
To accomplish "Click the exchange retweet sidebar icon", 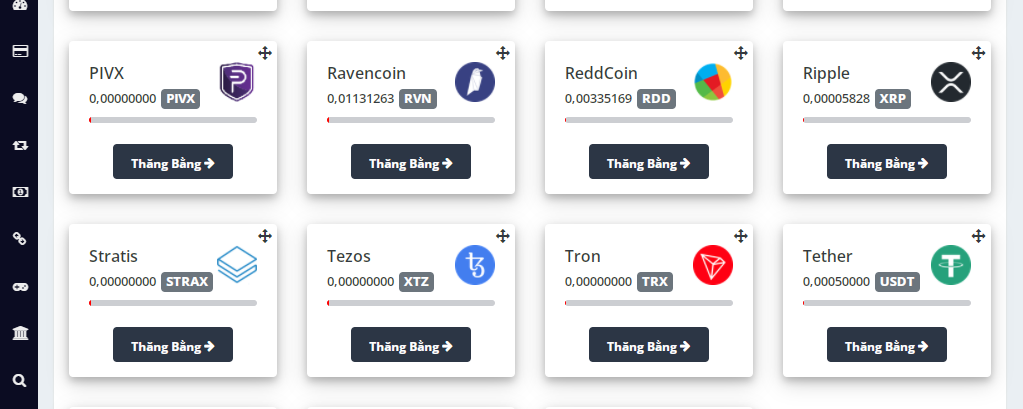I will coord(19,145).
